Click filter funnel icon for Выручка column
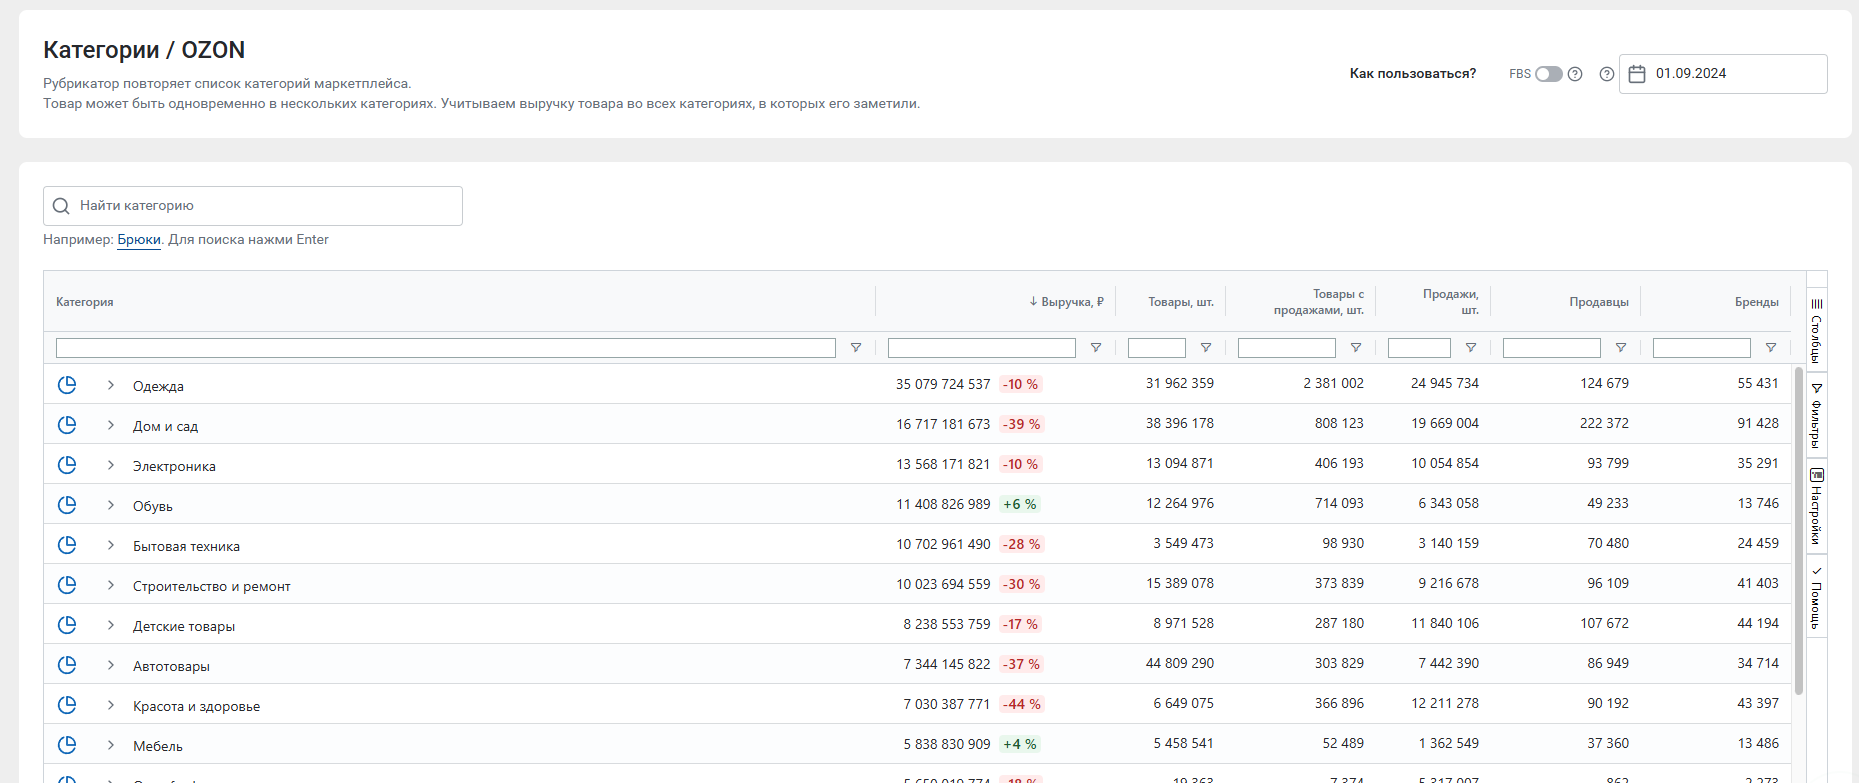 point(1096,348)
